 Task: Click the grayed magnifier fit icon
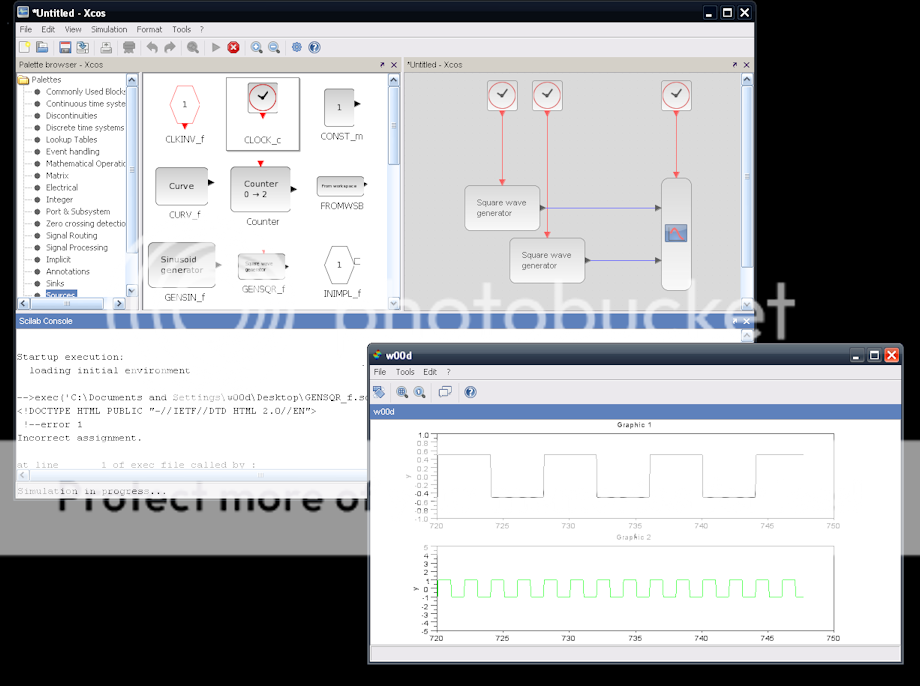pos(192,48)
